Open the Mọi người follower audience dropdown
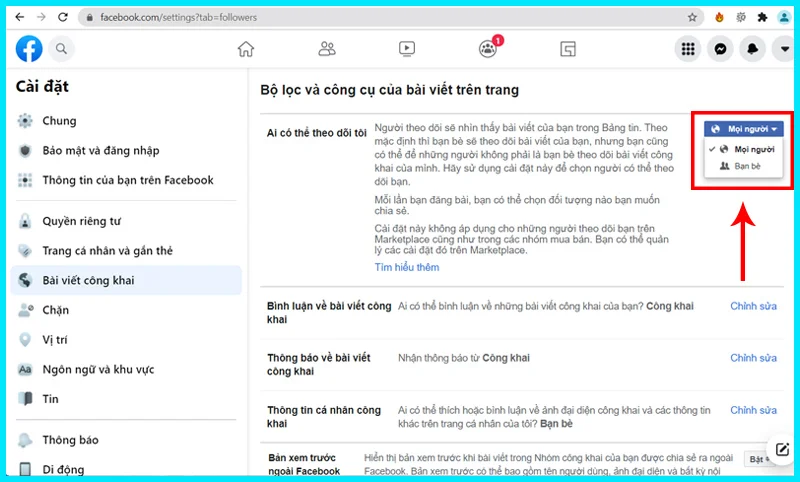 (x=743, y=129)
